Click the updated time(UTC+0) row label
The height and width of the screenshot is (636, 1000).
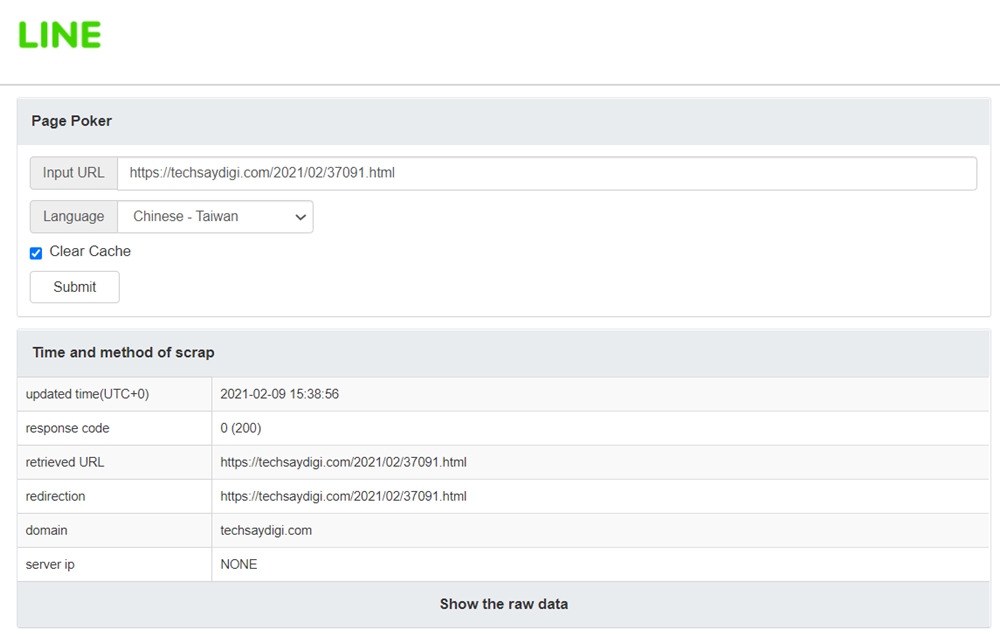(x=87, y=394)
